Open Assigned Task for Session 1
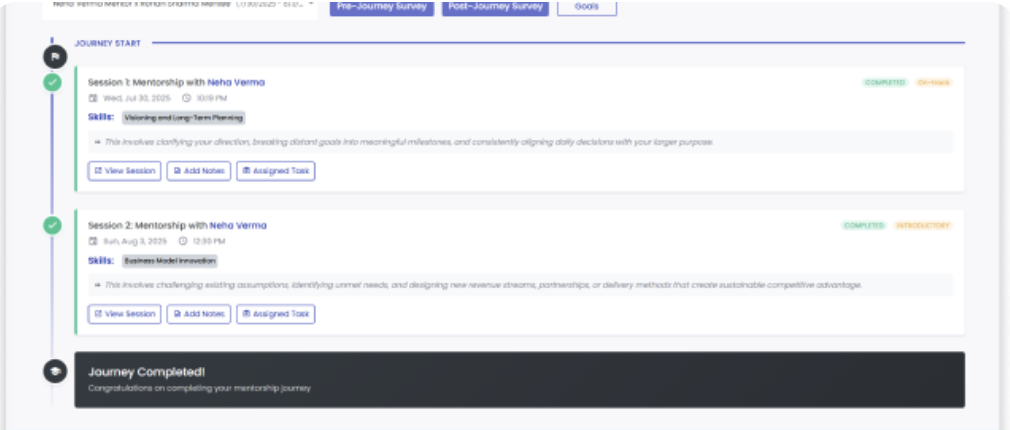Viewport: 1010px width, 430px height. pos(276,171)
